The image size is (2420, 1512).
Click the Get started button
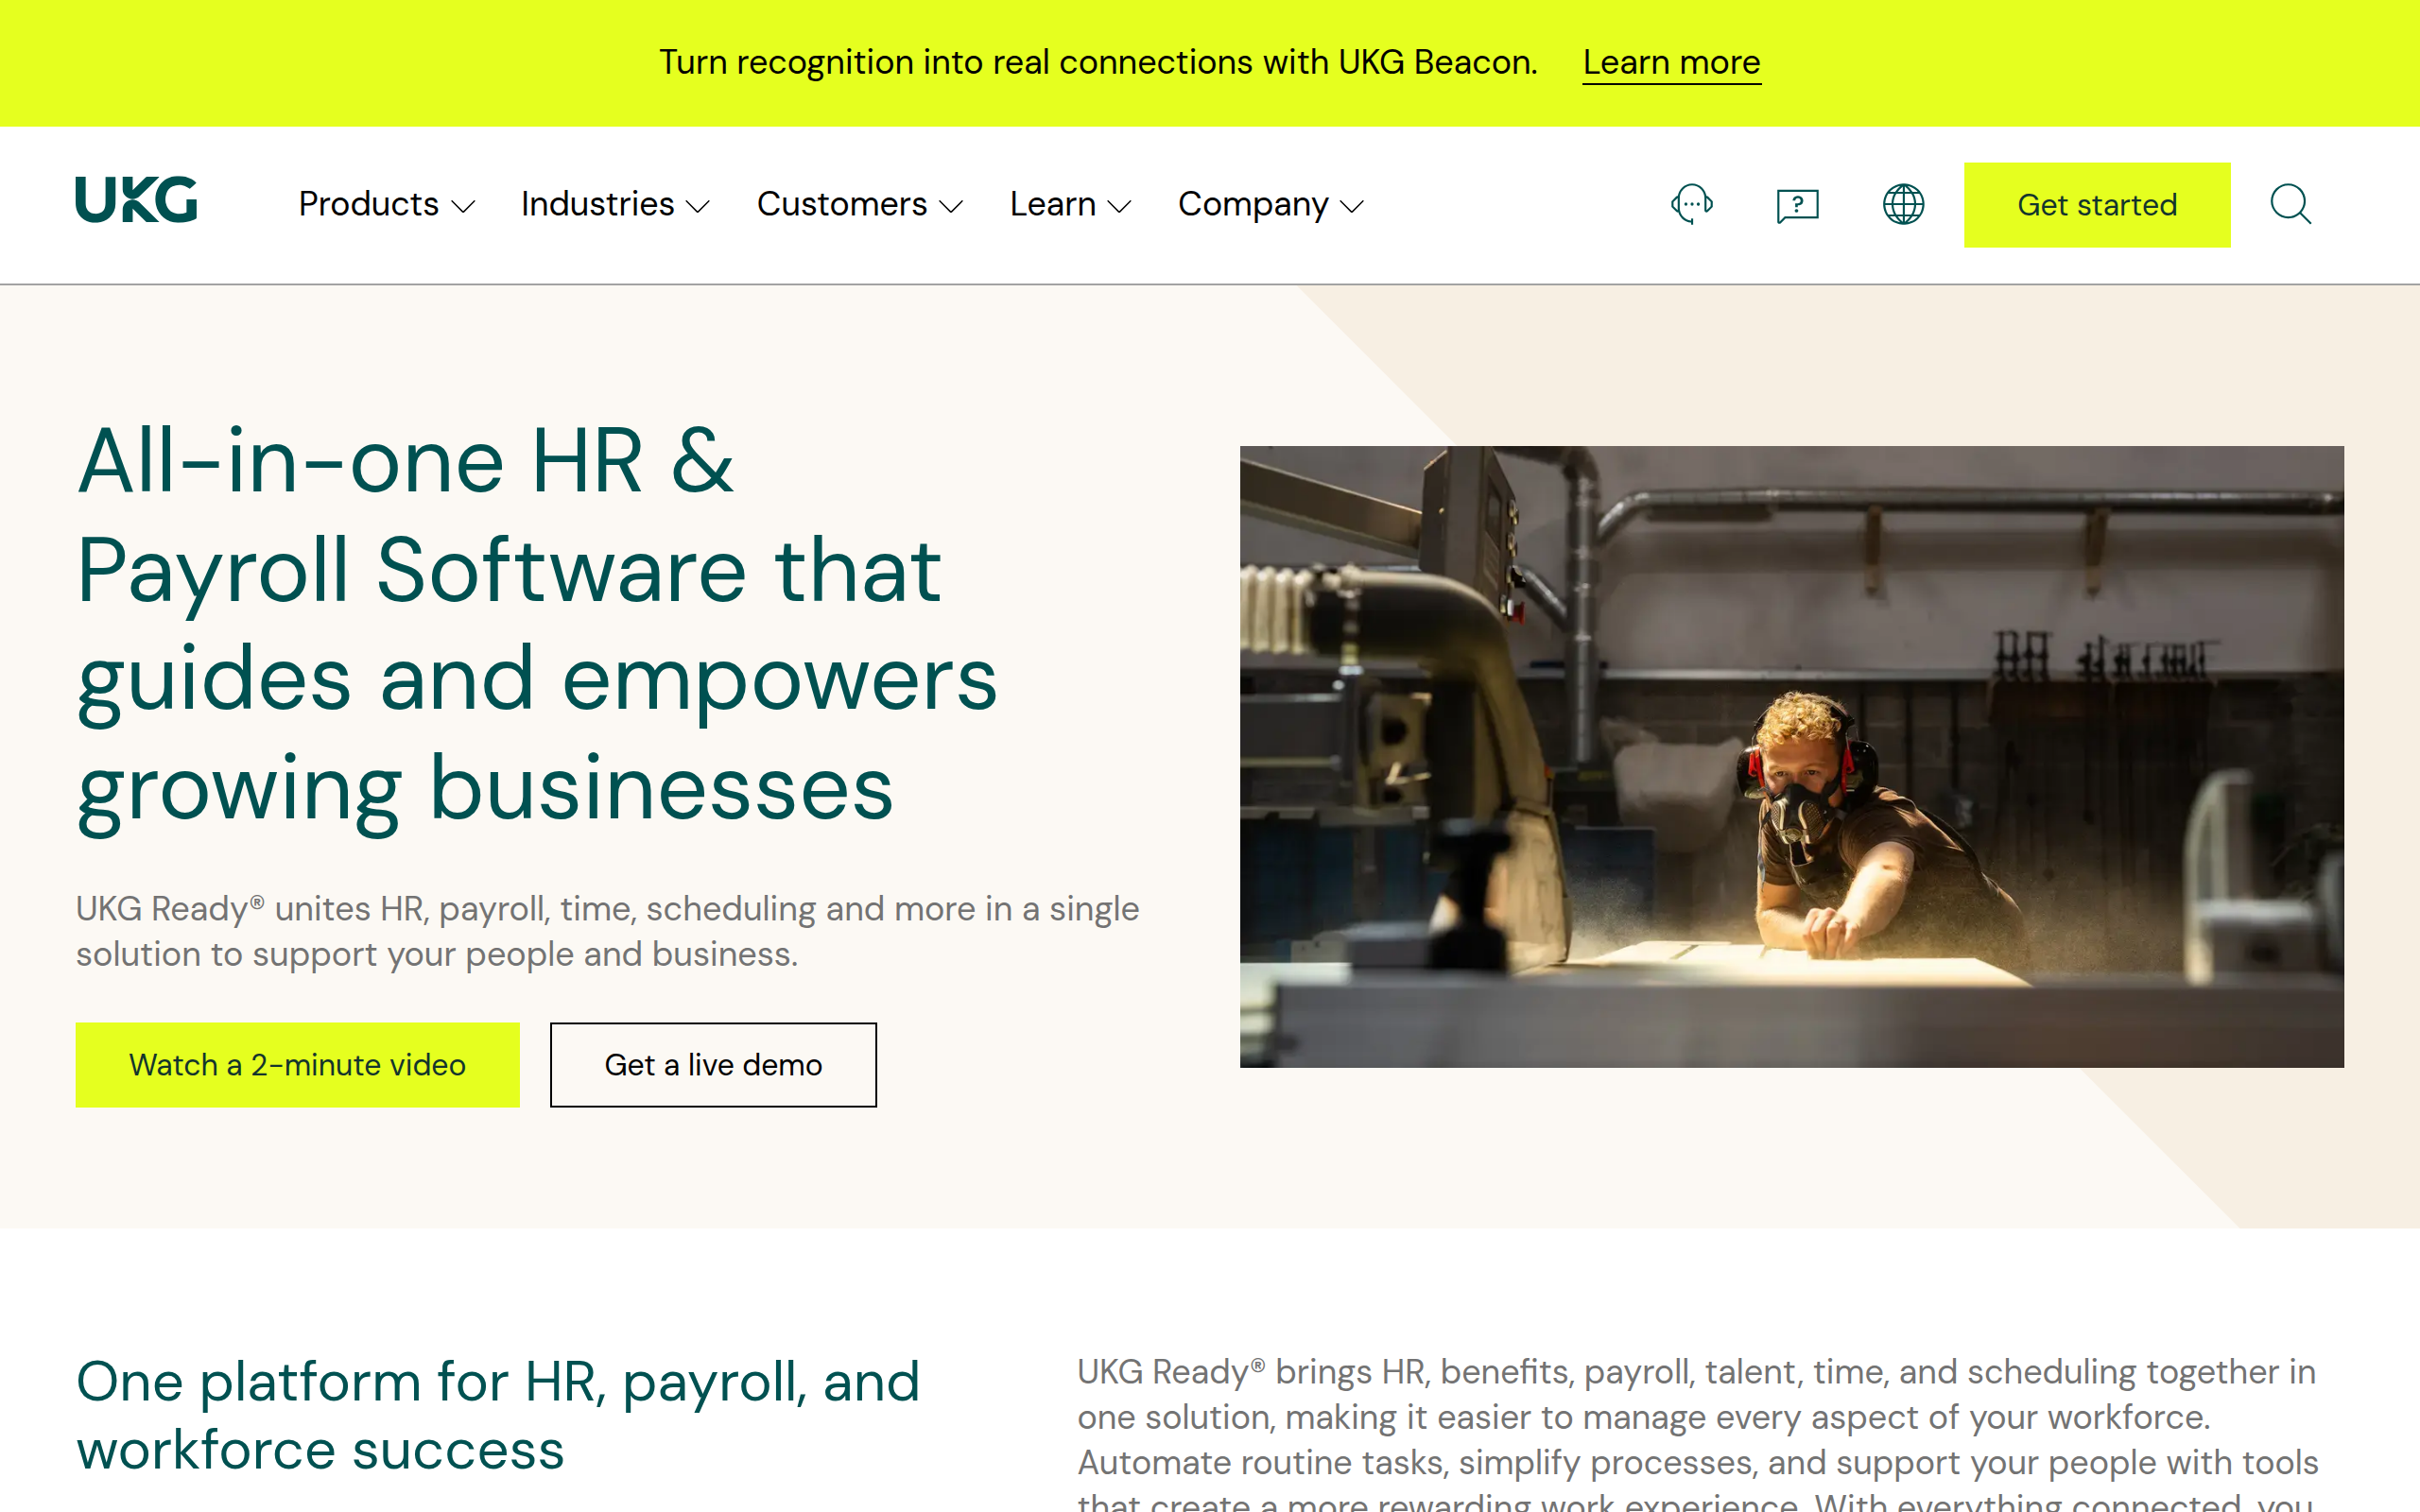click(x=2096, y=205)
